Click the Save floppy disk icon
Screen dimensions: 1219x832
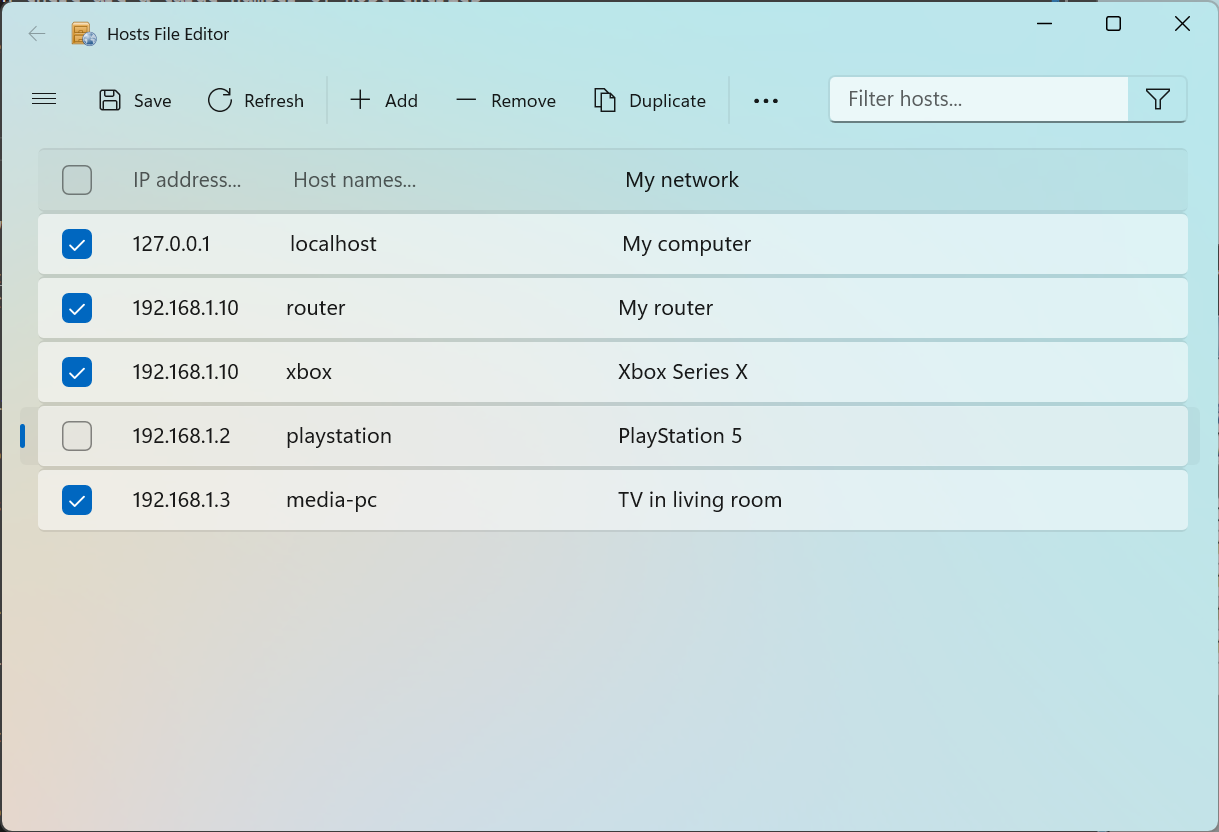tap(110, 100)
